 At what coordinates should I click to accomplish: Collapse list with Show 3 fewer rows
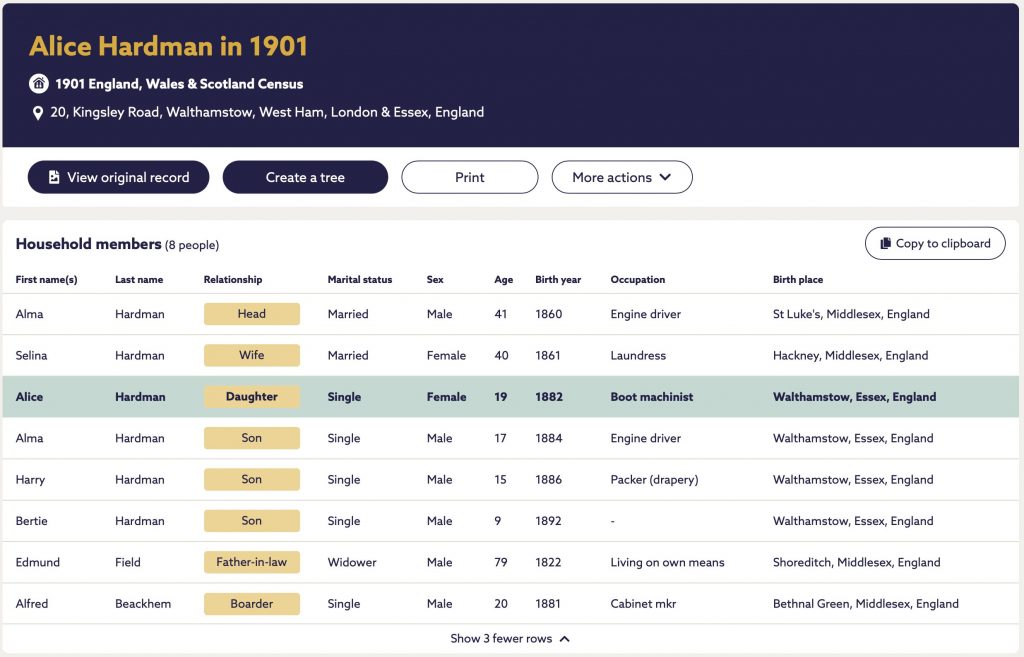[x=510, y=639]
